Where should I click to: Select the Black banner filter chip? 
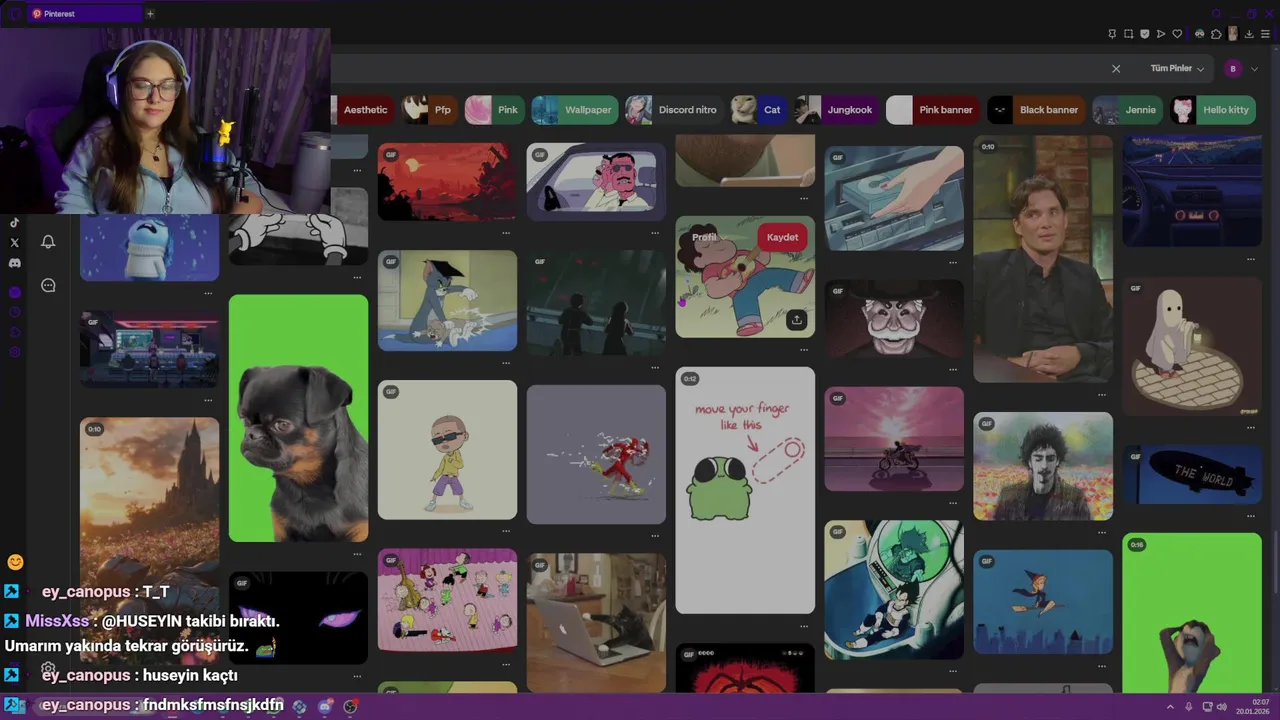pos(1036,110)
